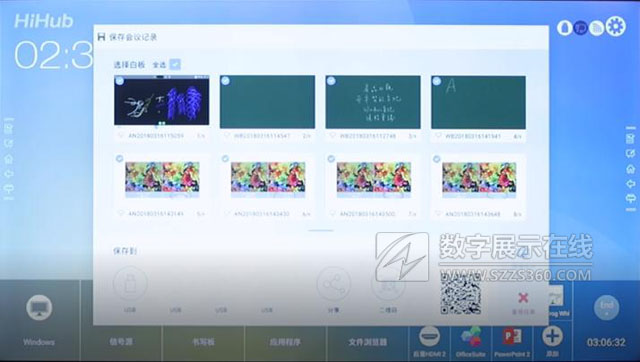This screenshot has width=640, height=362.
Task: Open the PowerPoint 2 shortcut
Action: (512, 337)
